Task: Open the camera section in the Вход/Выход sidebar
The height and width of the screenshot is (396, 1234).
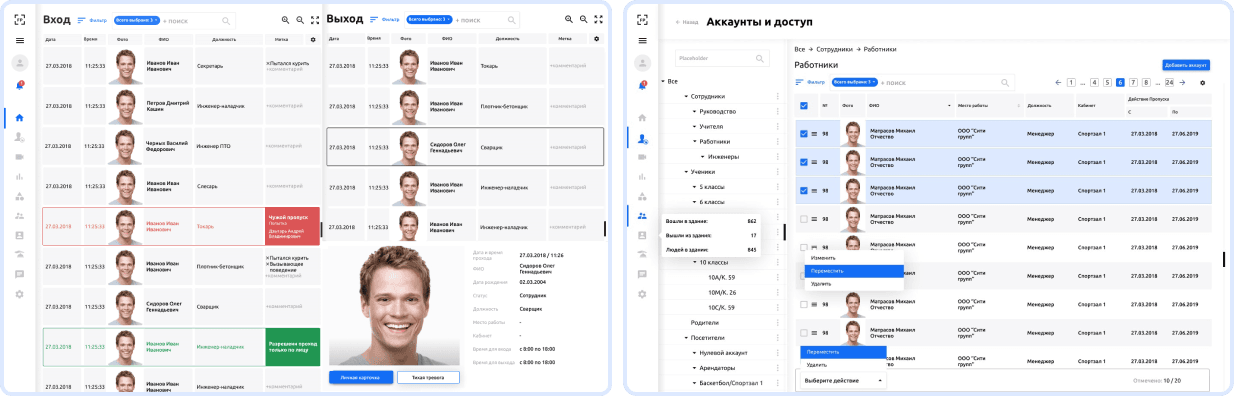Action: click(20, 157)
